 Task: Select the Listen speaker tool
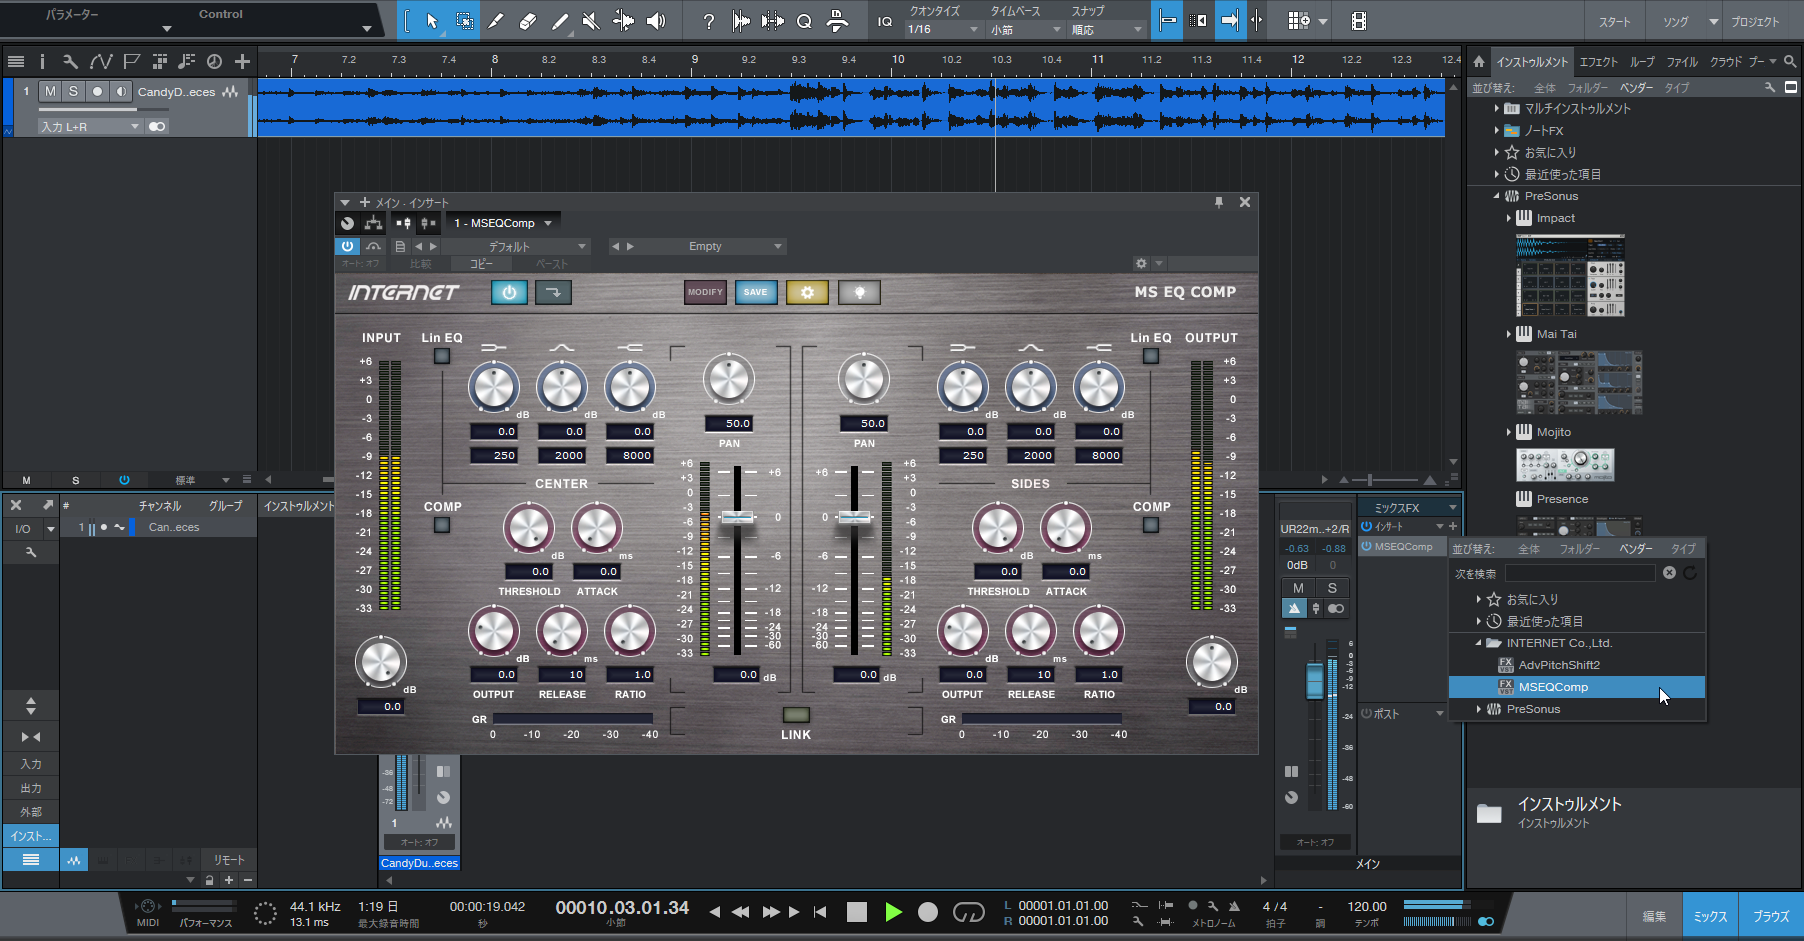[x=656, y=21]
